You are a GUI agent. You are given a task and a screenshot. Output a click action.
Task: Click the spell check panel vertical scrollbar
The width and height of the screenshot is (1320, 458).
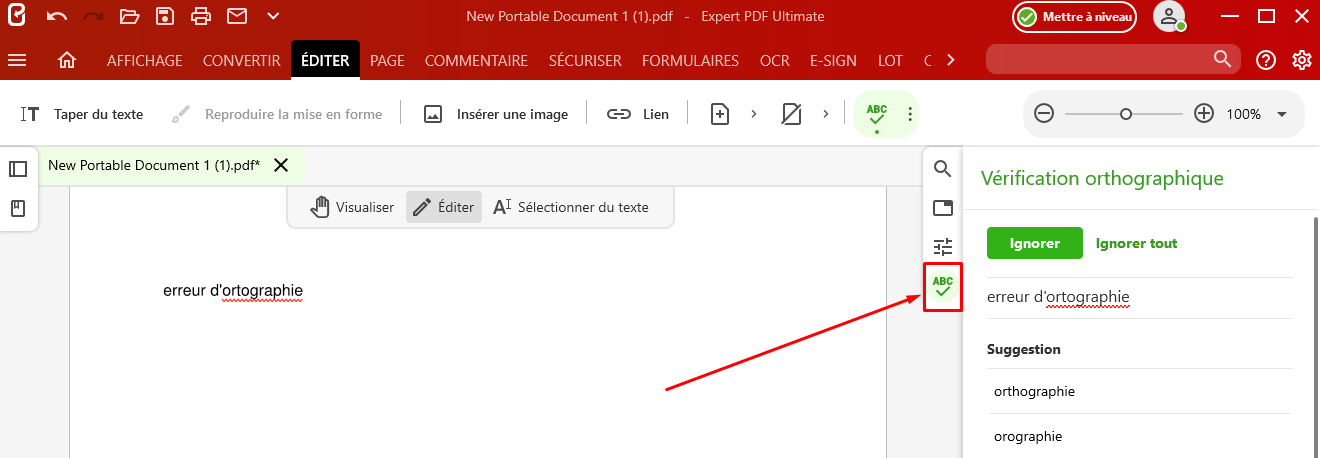pos(1315,335)
